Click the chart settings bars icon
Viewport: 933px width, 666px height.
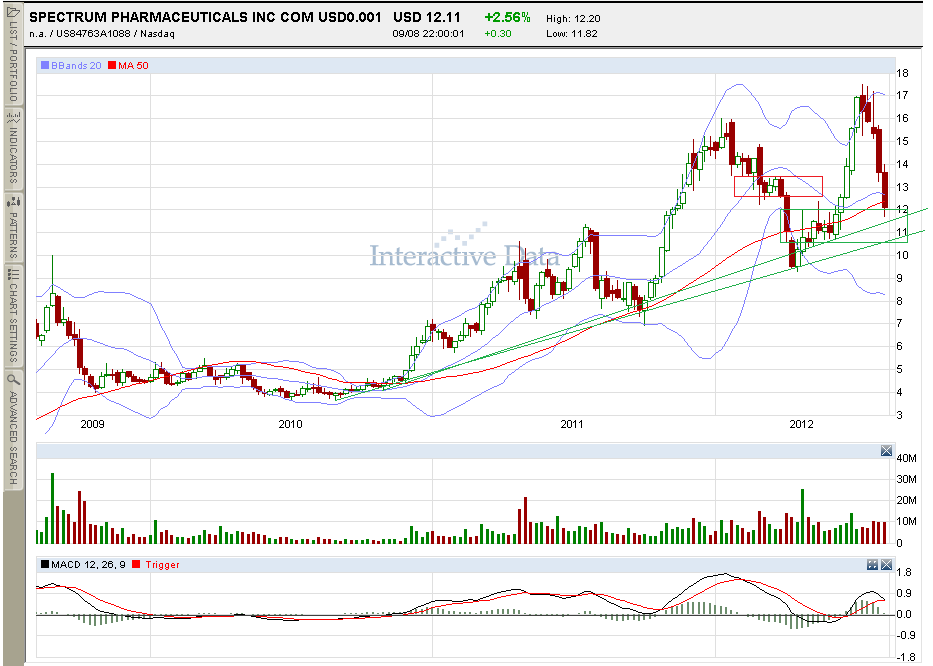coord(13,274)
